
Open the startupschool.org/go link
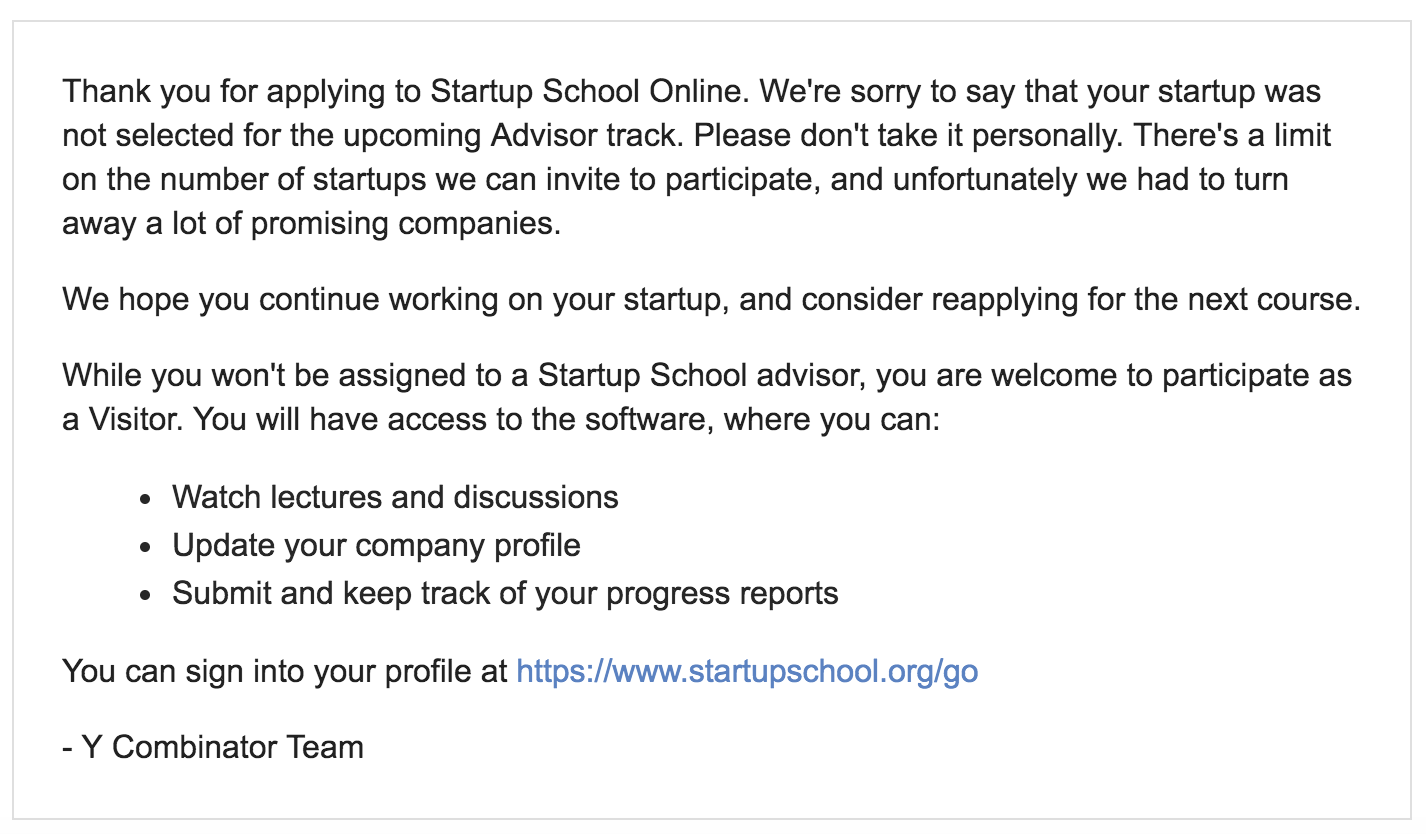746,671
